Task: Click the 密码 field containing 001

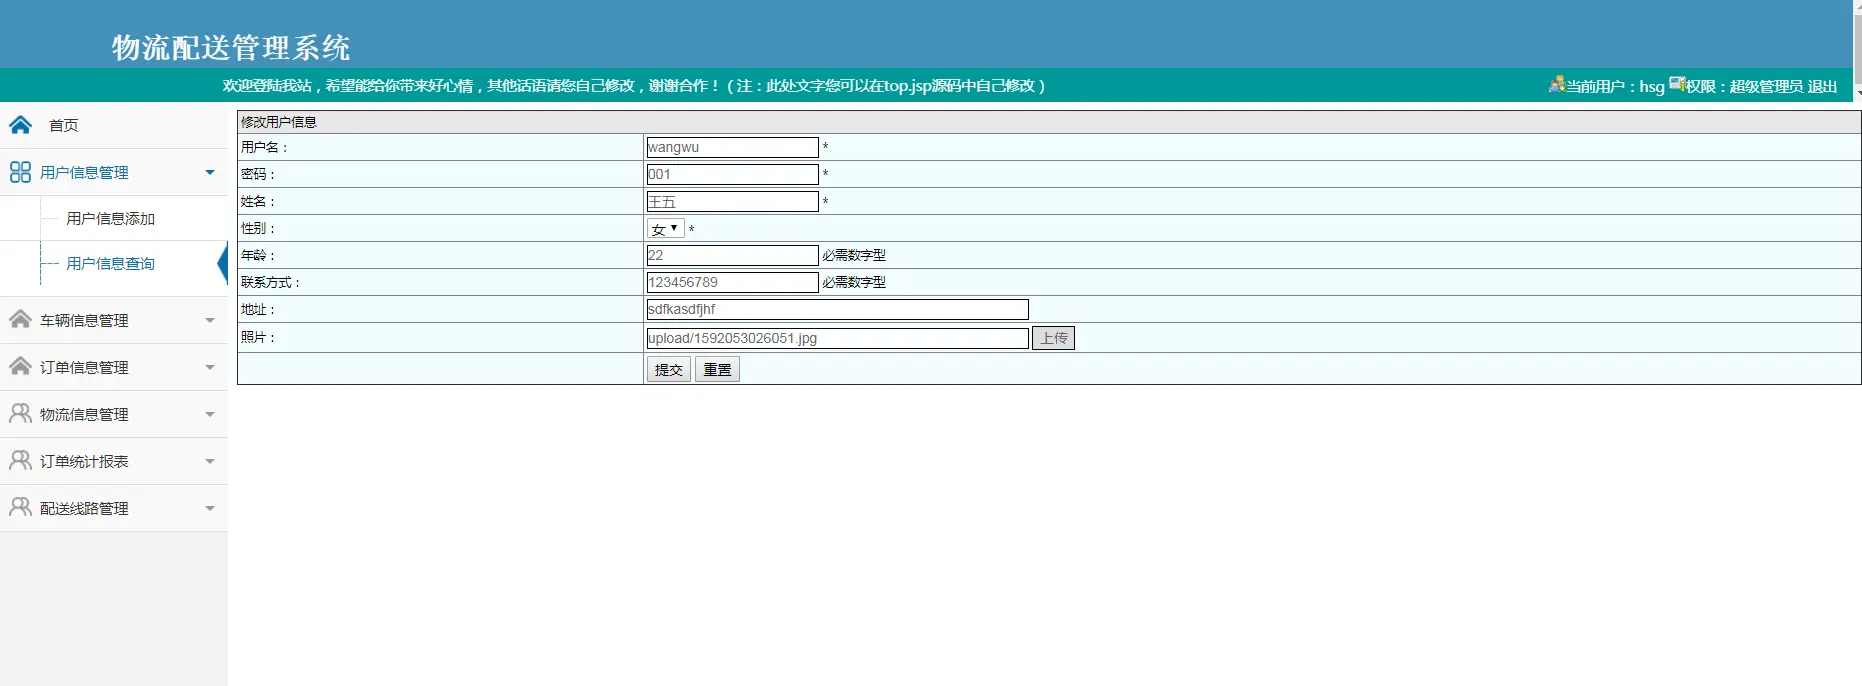Action: [x=732, y=174]
